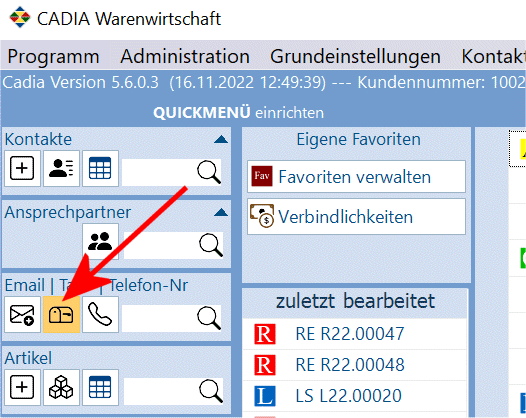The width and height of the screenshot is (526, 418).
Task: Open the Ansprechpartner people icon
Action: (x=100, y=242)
